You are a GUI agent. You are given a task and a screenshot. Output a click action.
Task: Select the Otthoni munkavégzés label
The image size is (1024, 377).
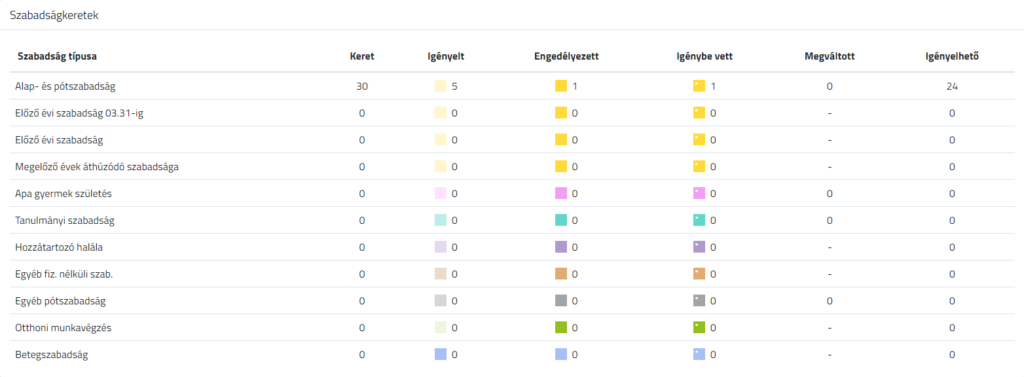[63, 328]
